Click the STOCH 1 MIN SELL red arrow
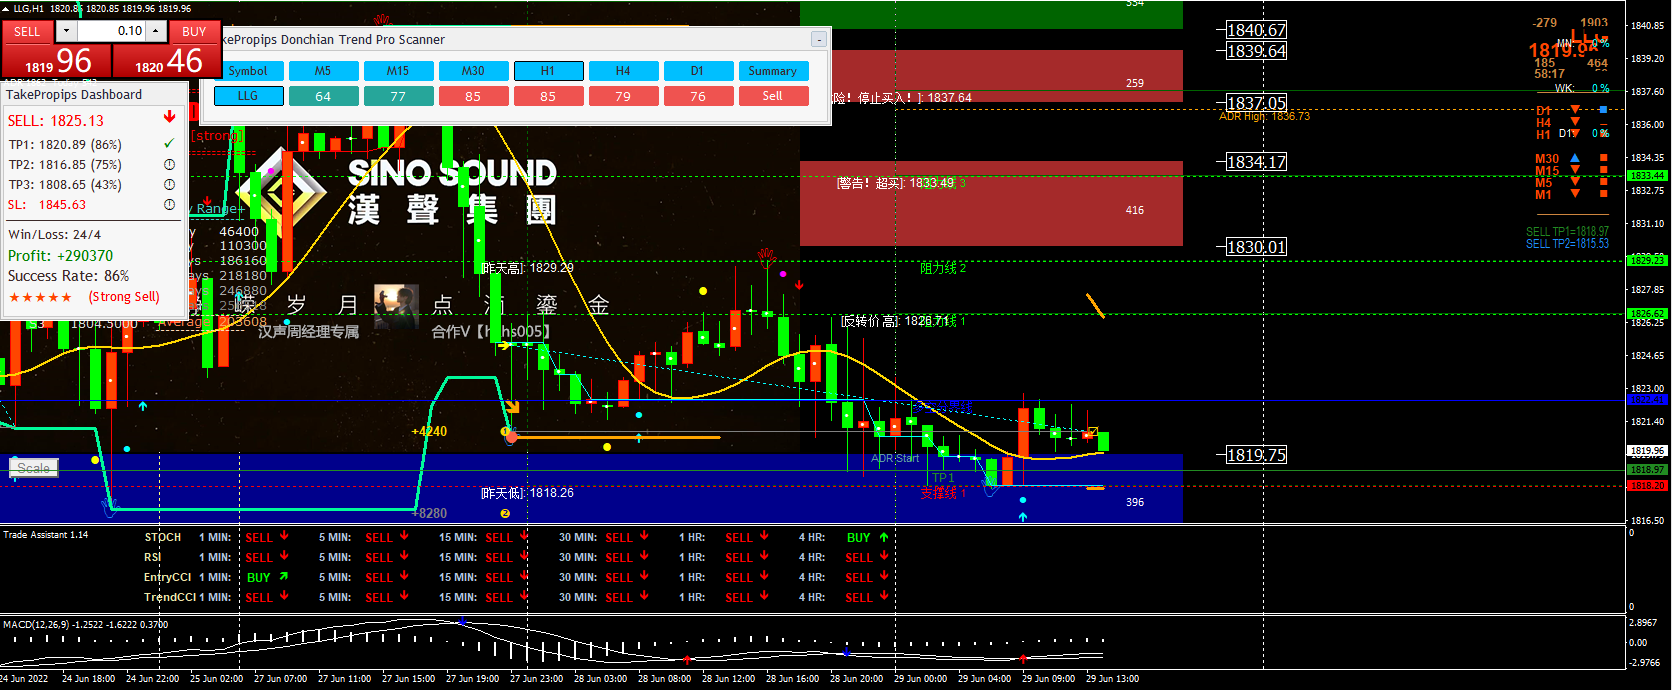This screenshot has width=1673, height=690. 284,536
